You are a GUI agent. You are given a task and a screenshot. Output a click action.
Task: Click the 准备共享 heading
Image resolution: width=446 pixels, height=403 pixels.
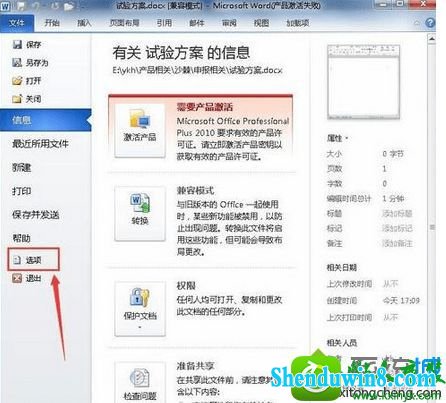[x=195, y=366]
